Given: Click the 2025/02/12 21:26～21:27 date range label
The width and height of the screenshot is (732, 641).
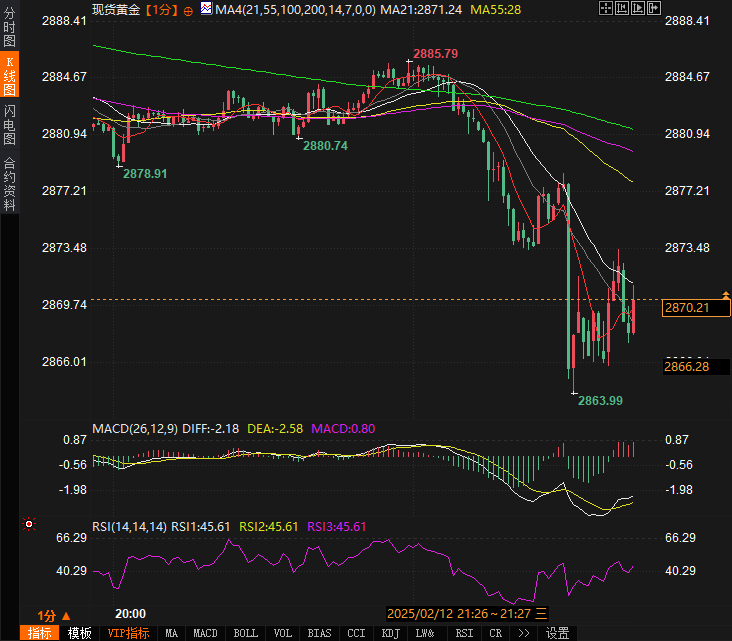Looking at the screenshot, I should click(459, 613).
